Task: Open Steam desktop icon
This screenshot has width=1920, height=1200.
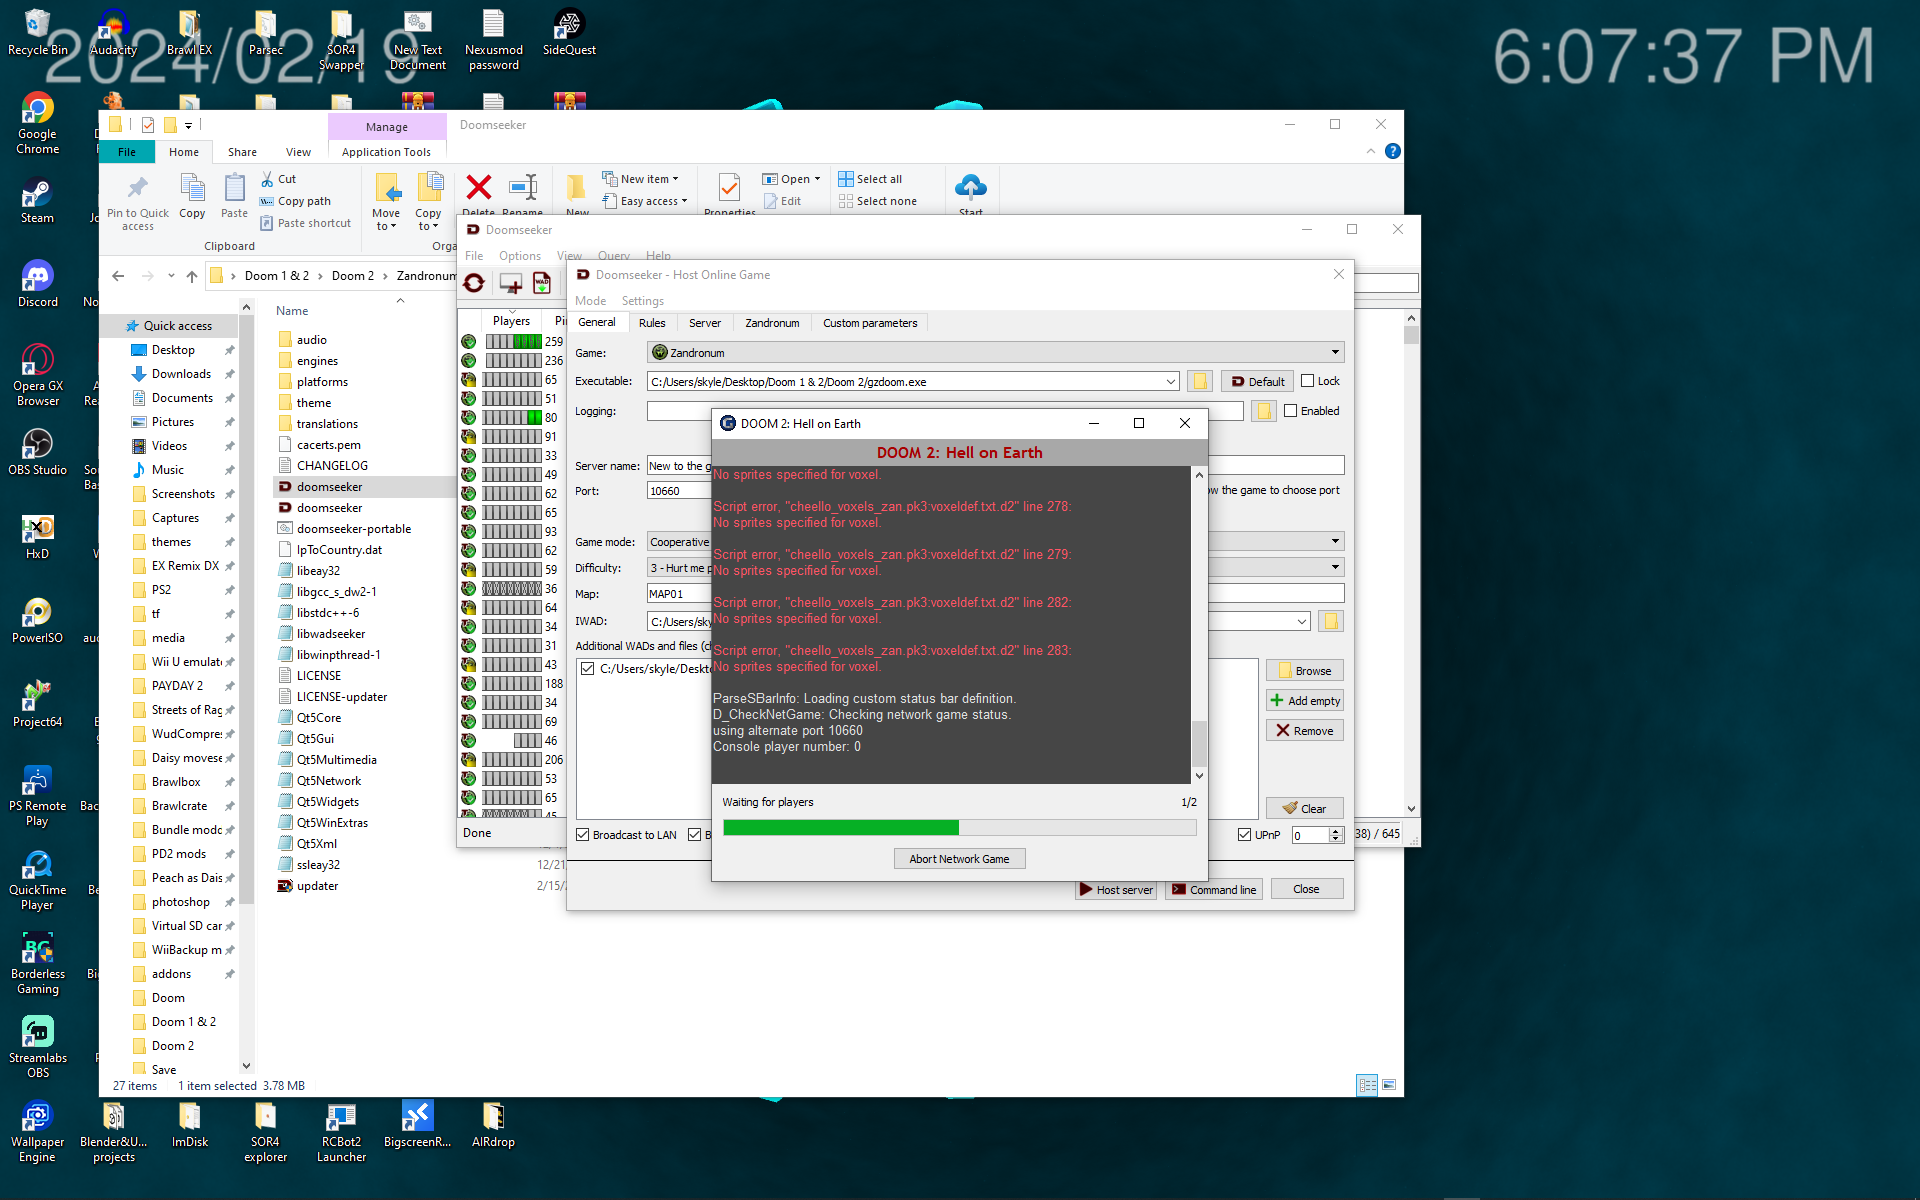Action: [38, 199]
